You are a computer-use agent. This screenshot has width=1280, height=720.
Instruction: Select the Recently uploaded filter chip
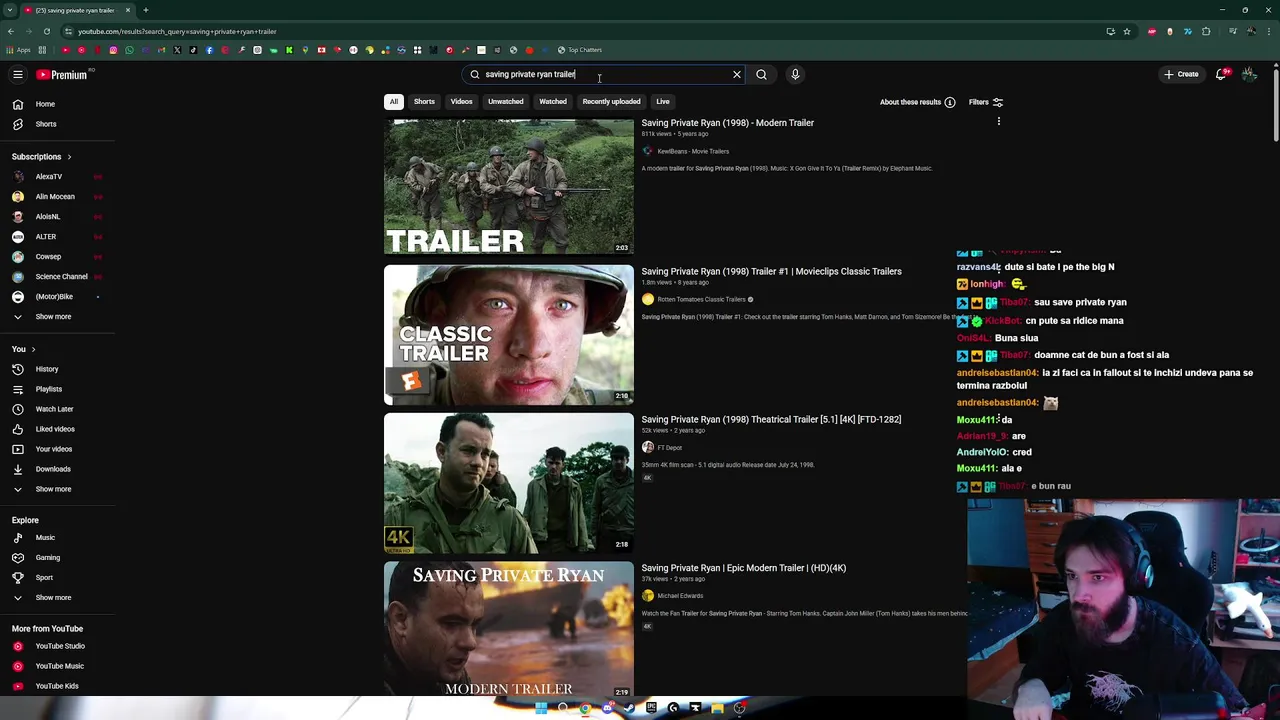coord(611,101)
